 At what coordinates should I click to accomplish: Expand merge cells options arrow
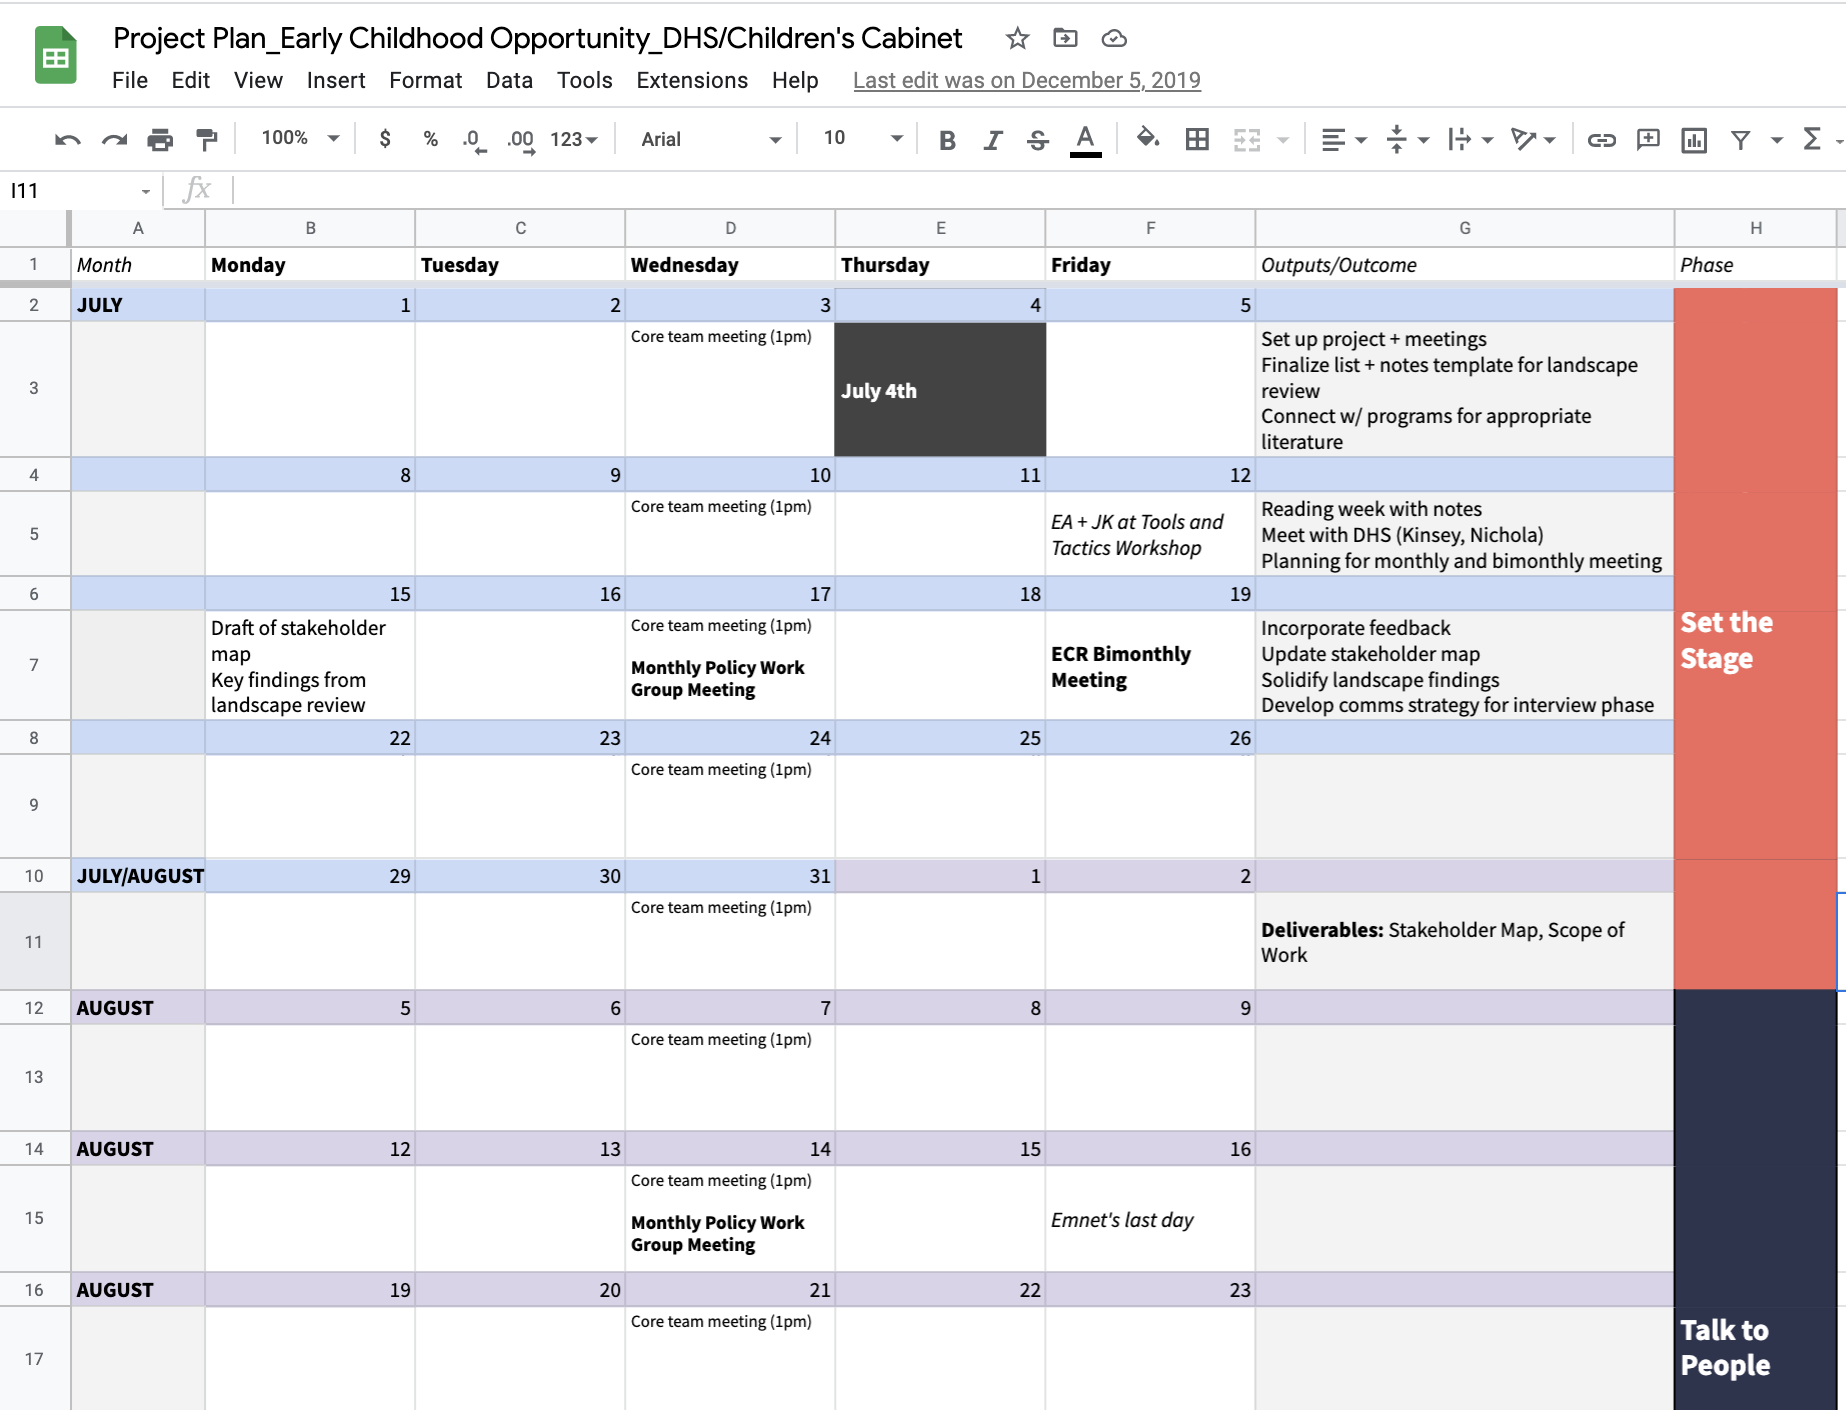tap(1283, 140)
